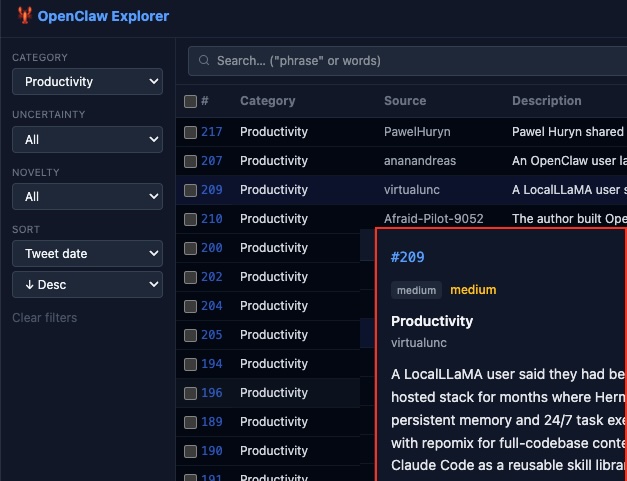Image resolution: width=627 pixels, height=481 pixels.
Task: Tick the checkbox next to row 200
Action: click(191, 248)
